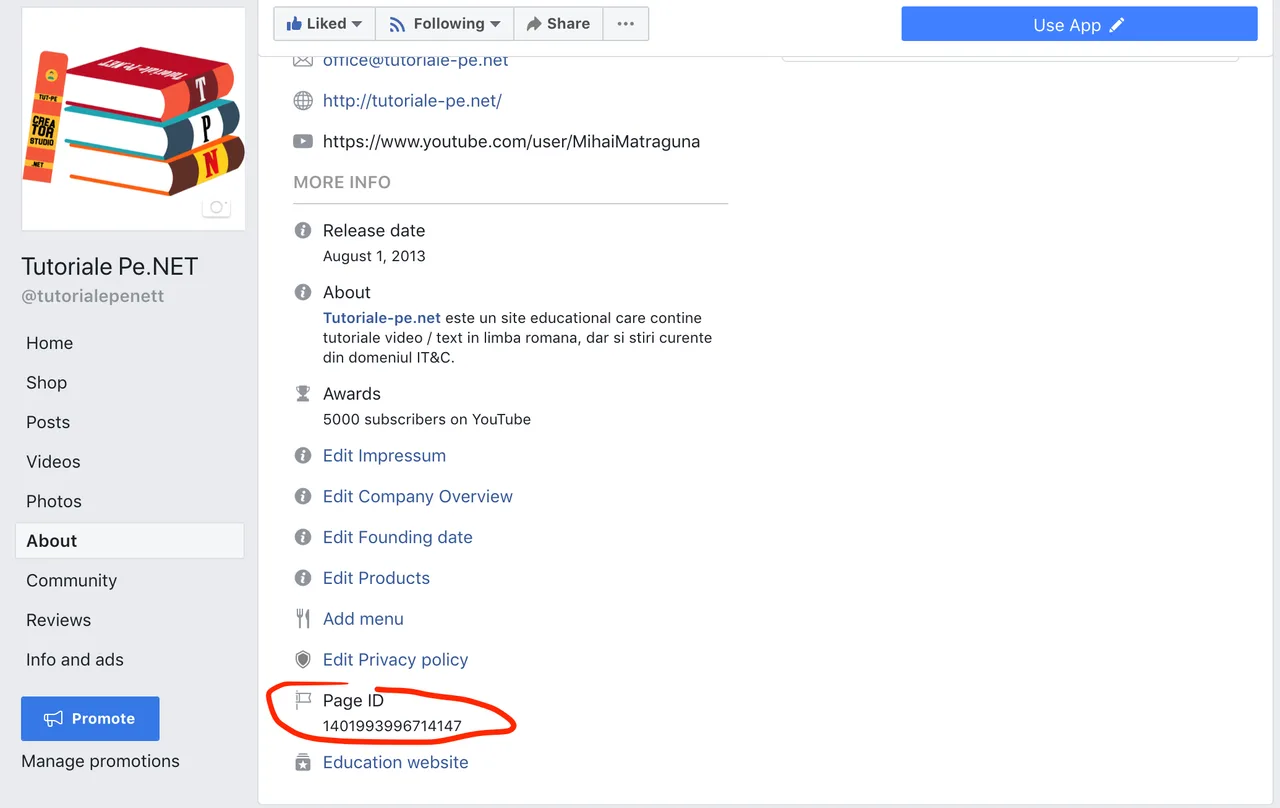Image resolution: width=1280 pixels, height=808 pixels.
Task: Open the three-dots more options menu
Action: coord(626,24)
